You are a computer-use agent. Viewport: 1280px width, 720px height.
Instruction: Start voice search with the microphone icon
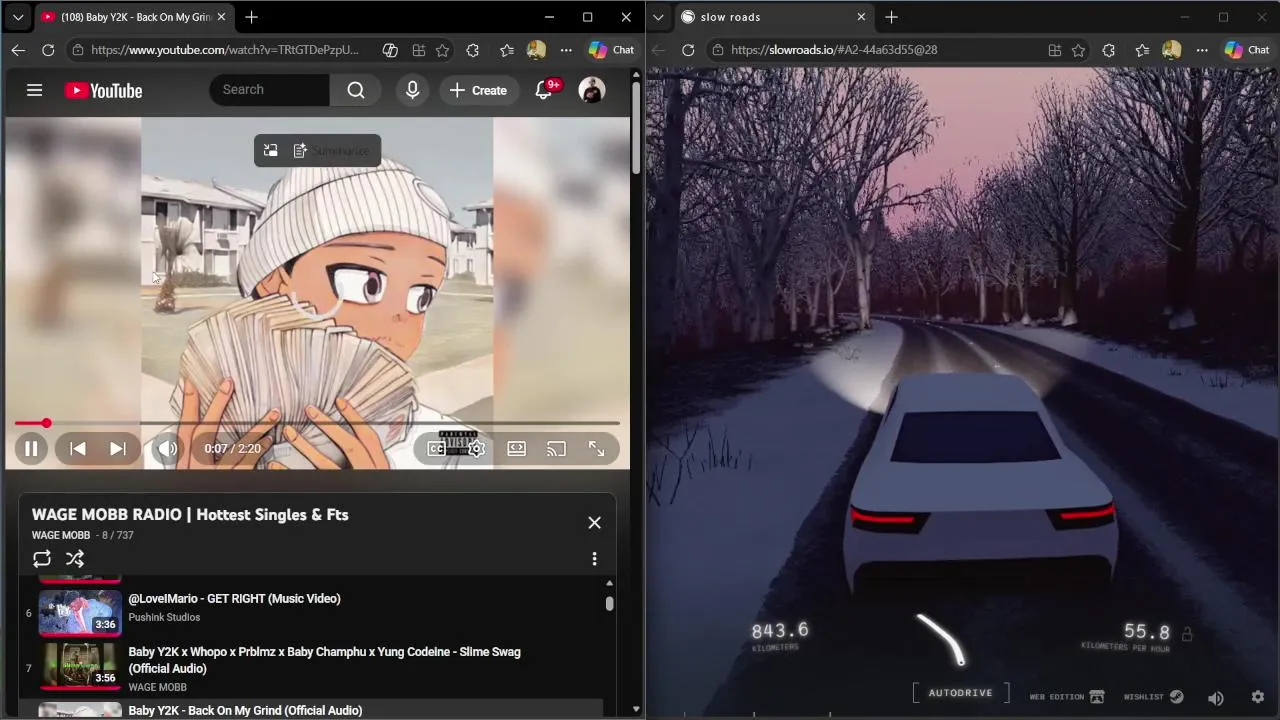412,90
